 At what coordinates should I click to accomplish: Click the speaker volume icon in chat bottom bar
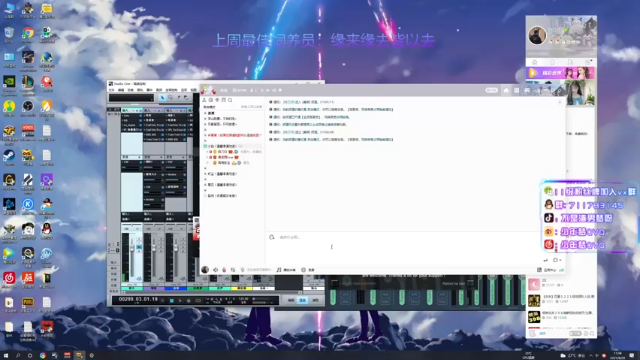[x=216, y=270]
